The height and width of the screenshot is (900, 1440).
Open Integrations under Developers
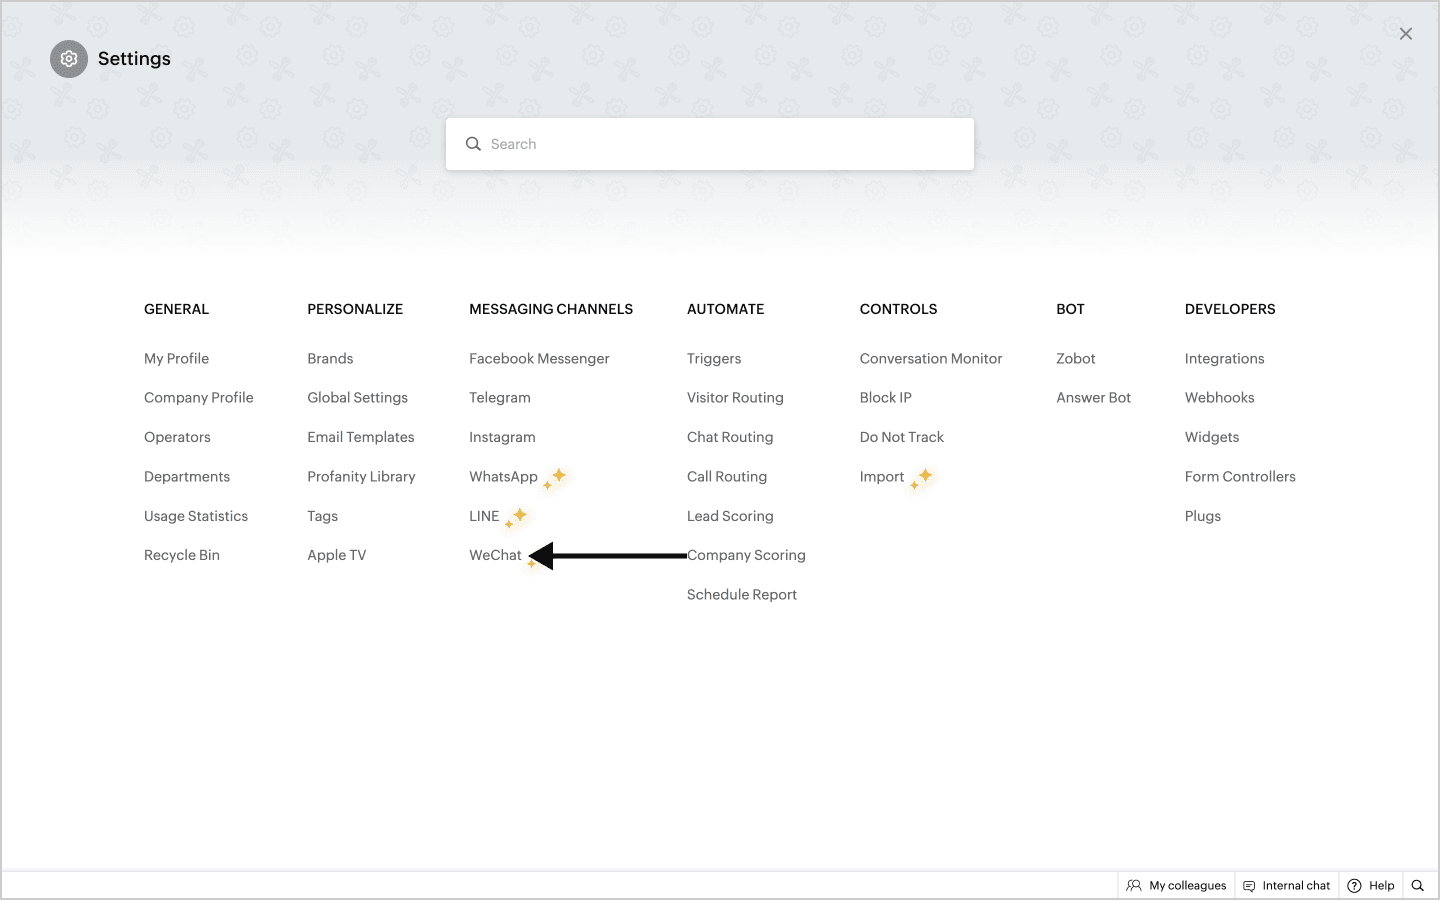click(x=1225, y=358)
